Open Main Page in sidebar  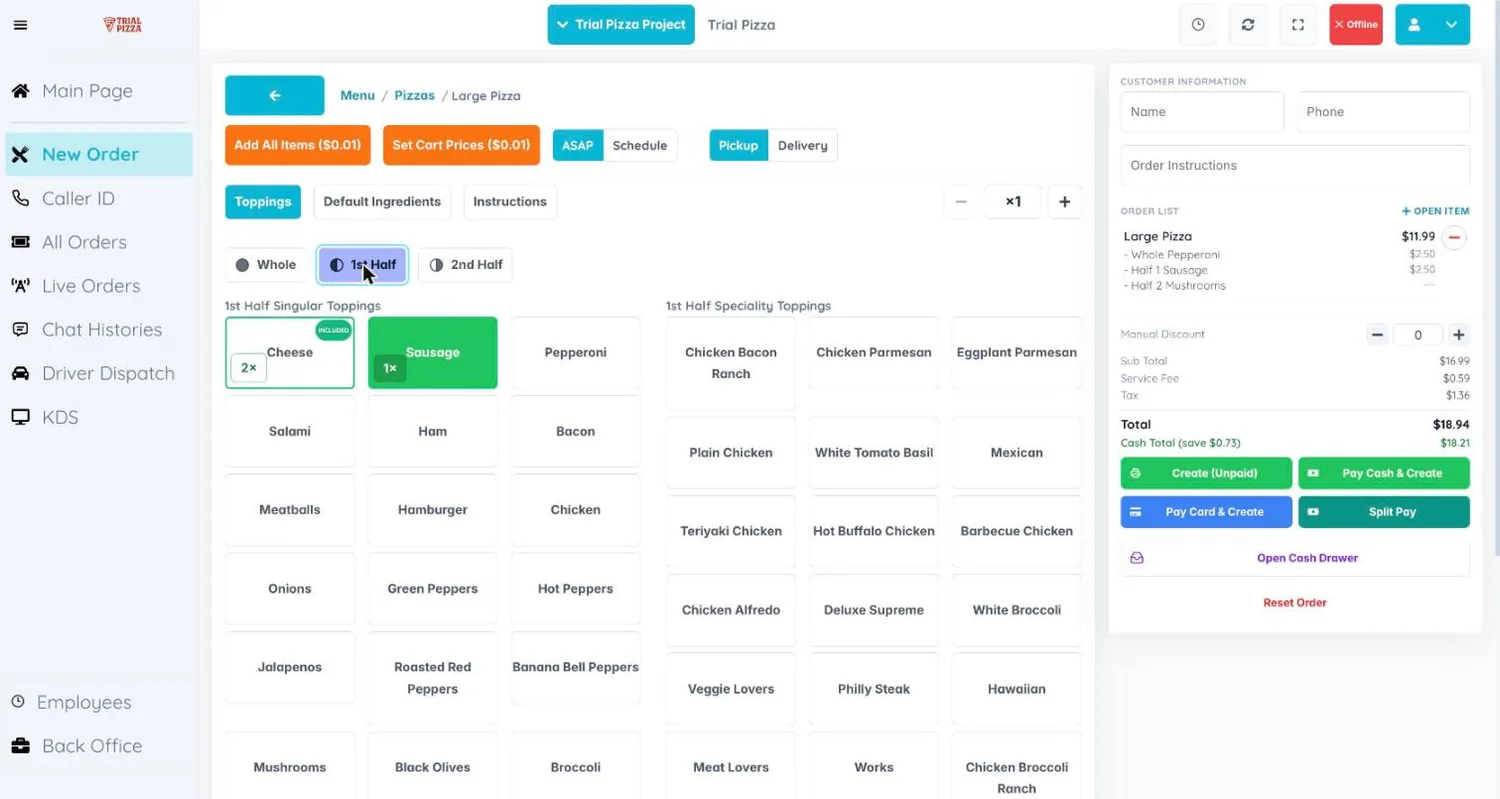click(97, 91)
